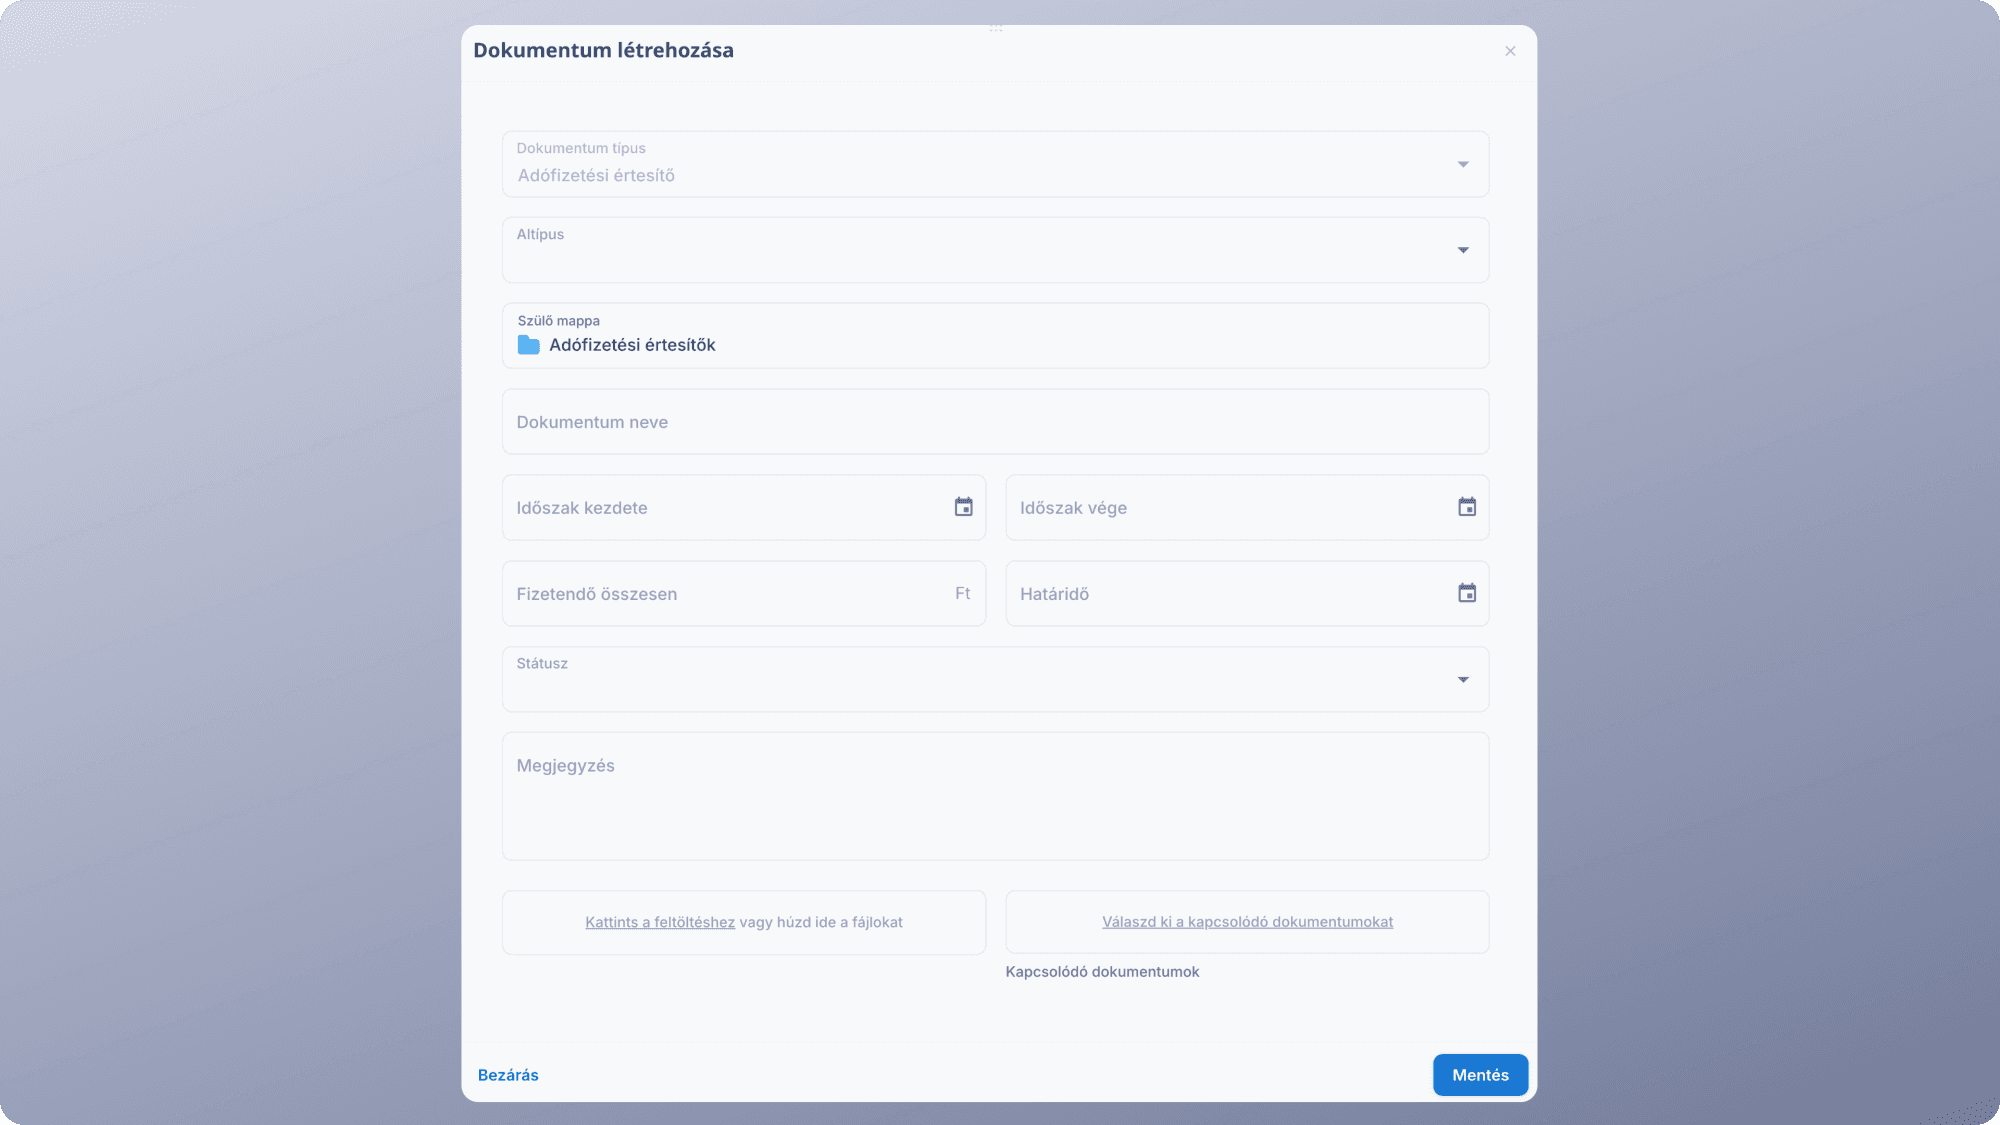Viewport: 2000px width, 1125px height.
Task: Click the Bezárás button
Action: click(x=508, y=1075)
